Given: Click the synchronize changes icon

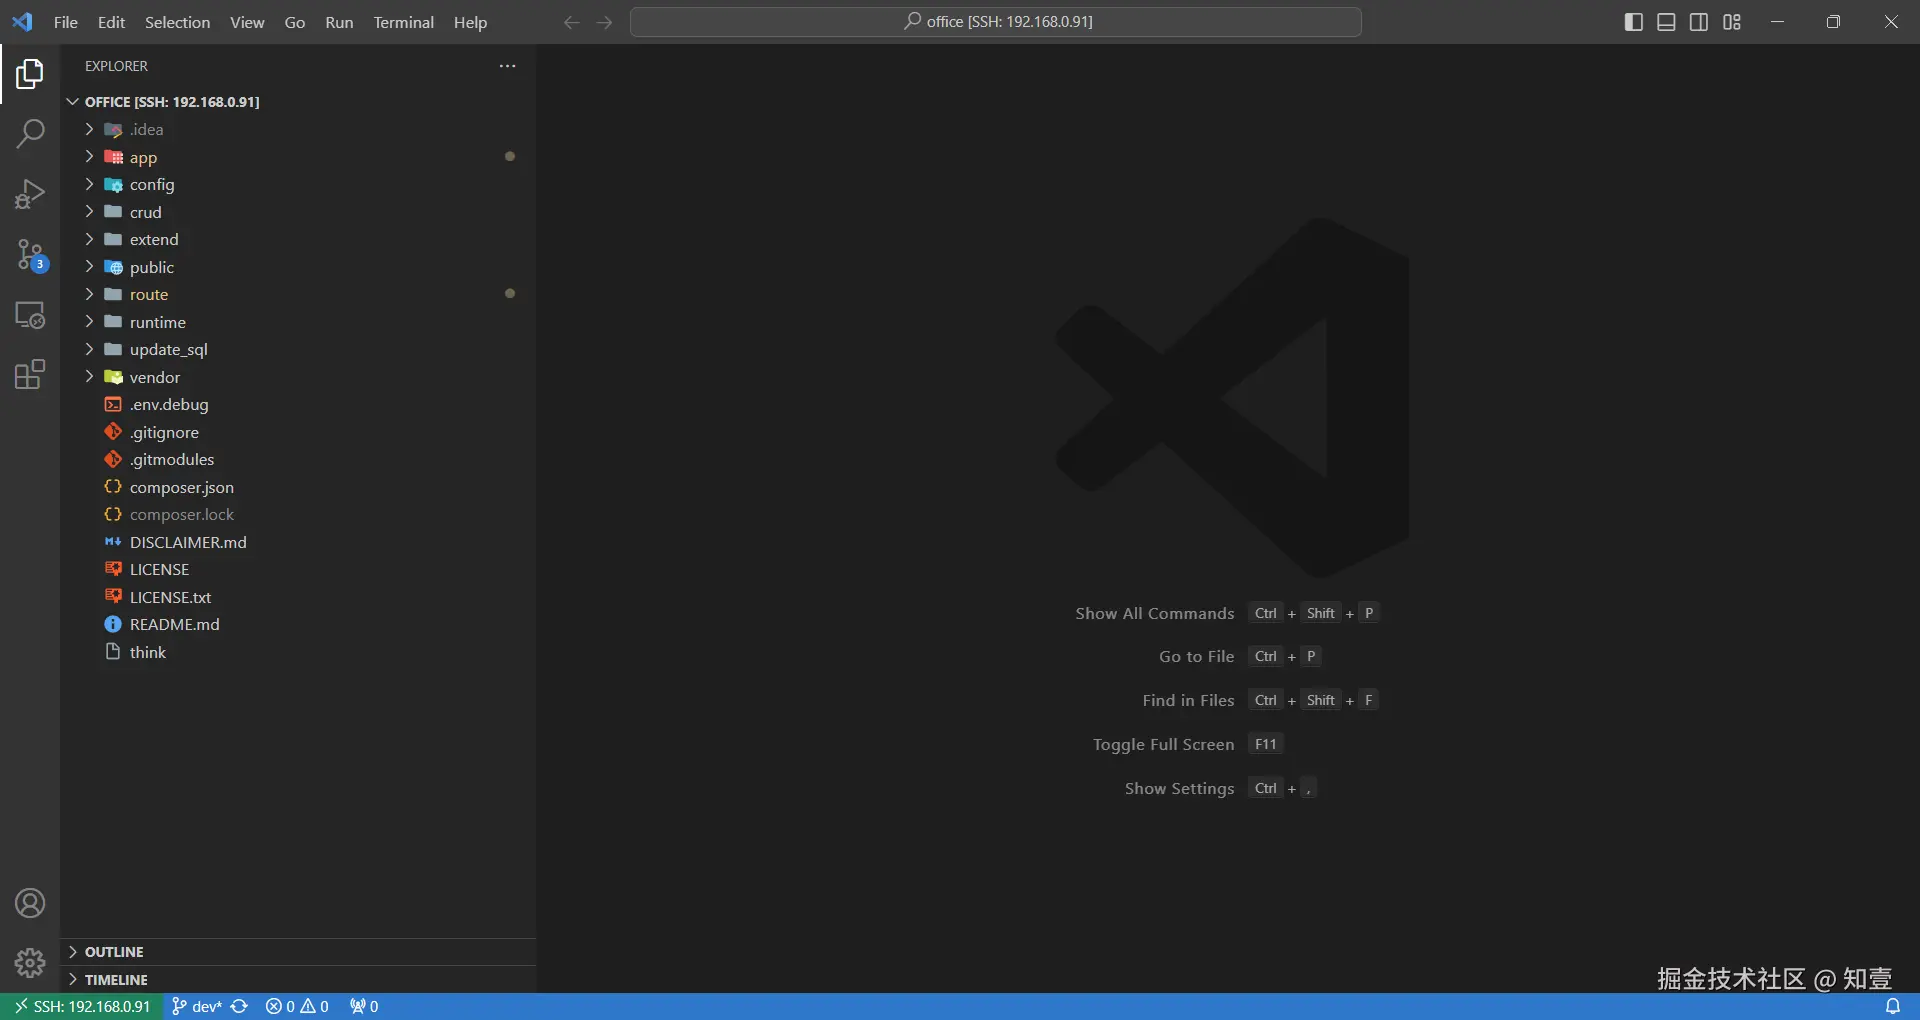Looking at the screenshot, I should (x=239, y=1006).
